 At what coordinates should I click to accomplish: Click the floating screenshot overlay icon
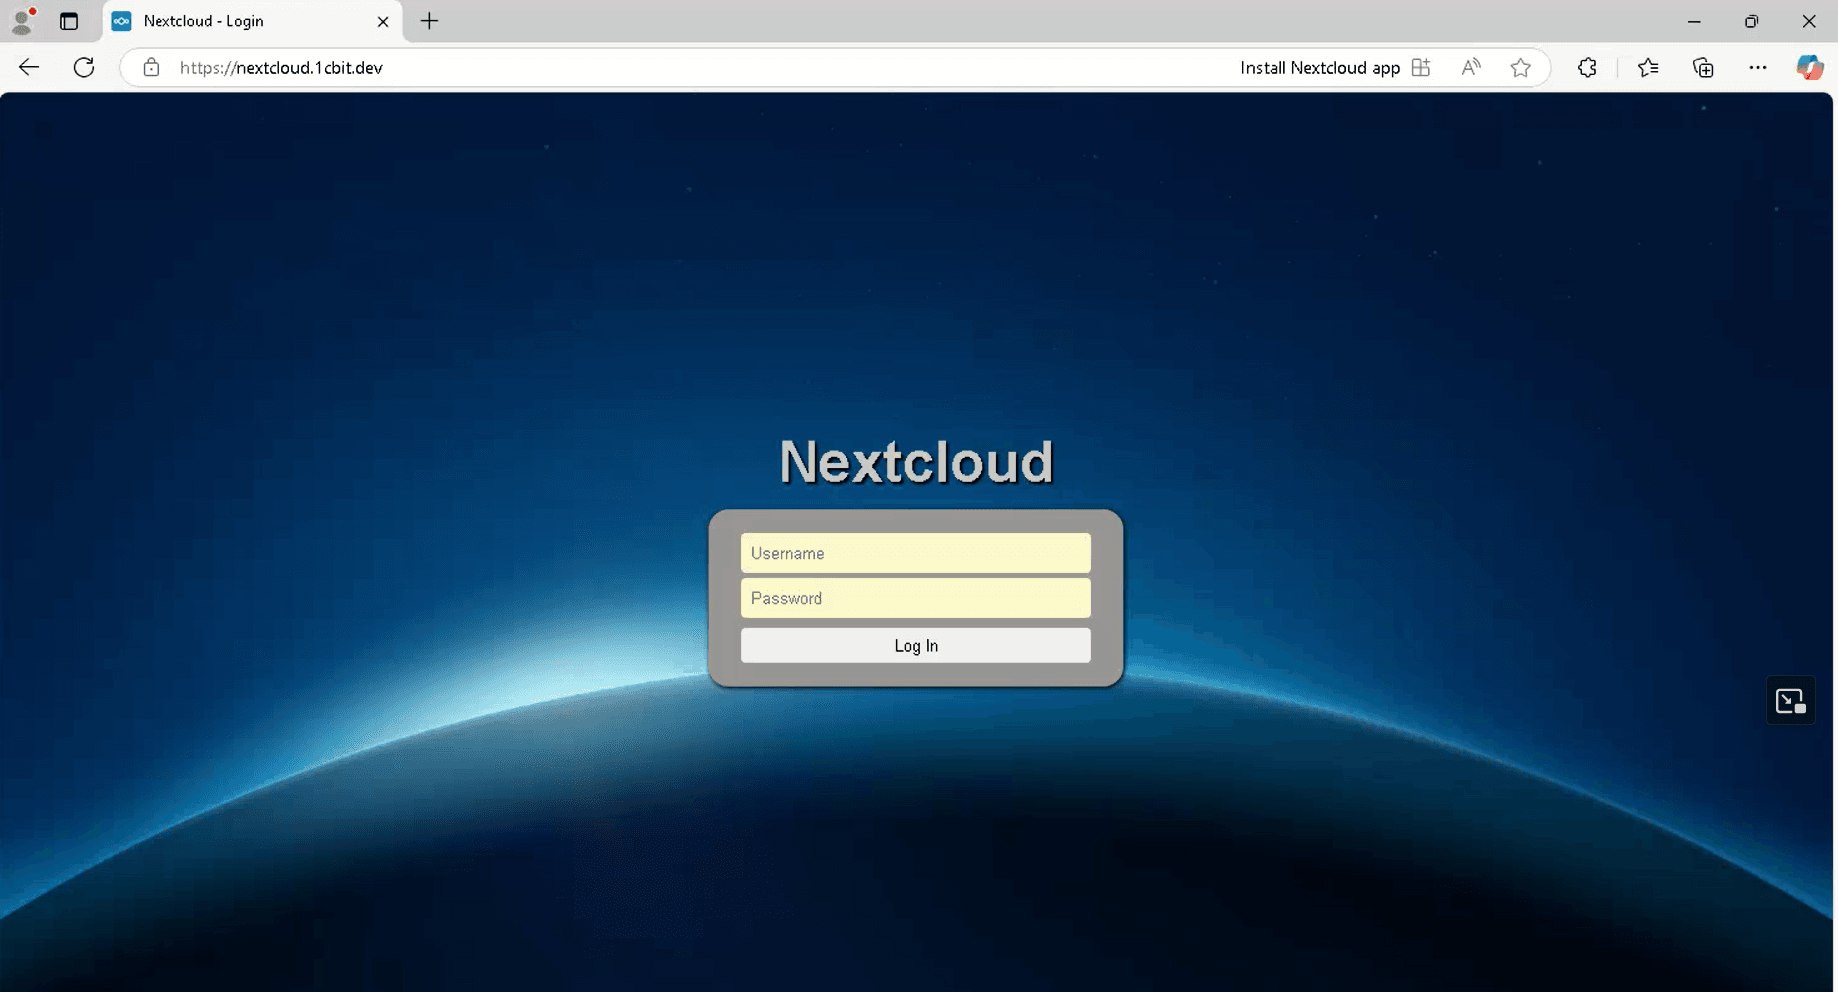point(1790,701)
